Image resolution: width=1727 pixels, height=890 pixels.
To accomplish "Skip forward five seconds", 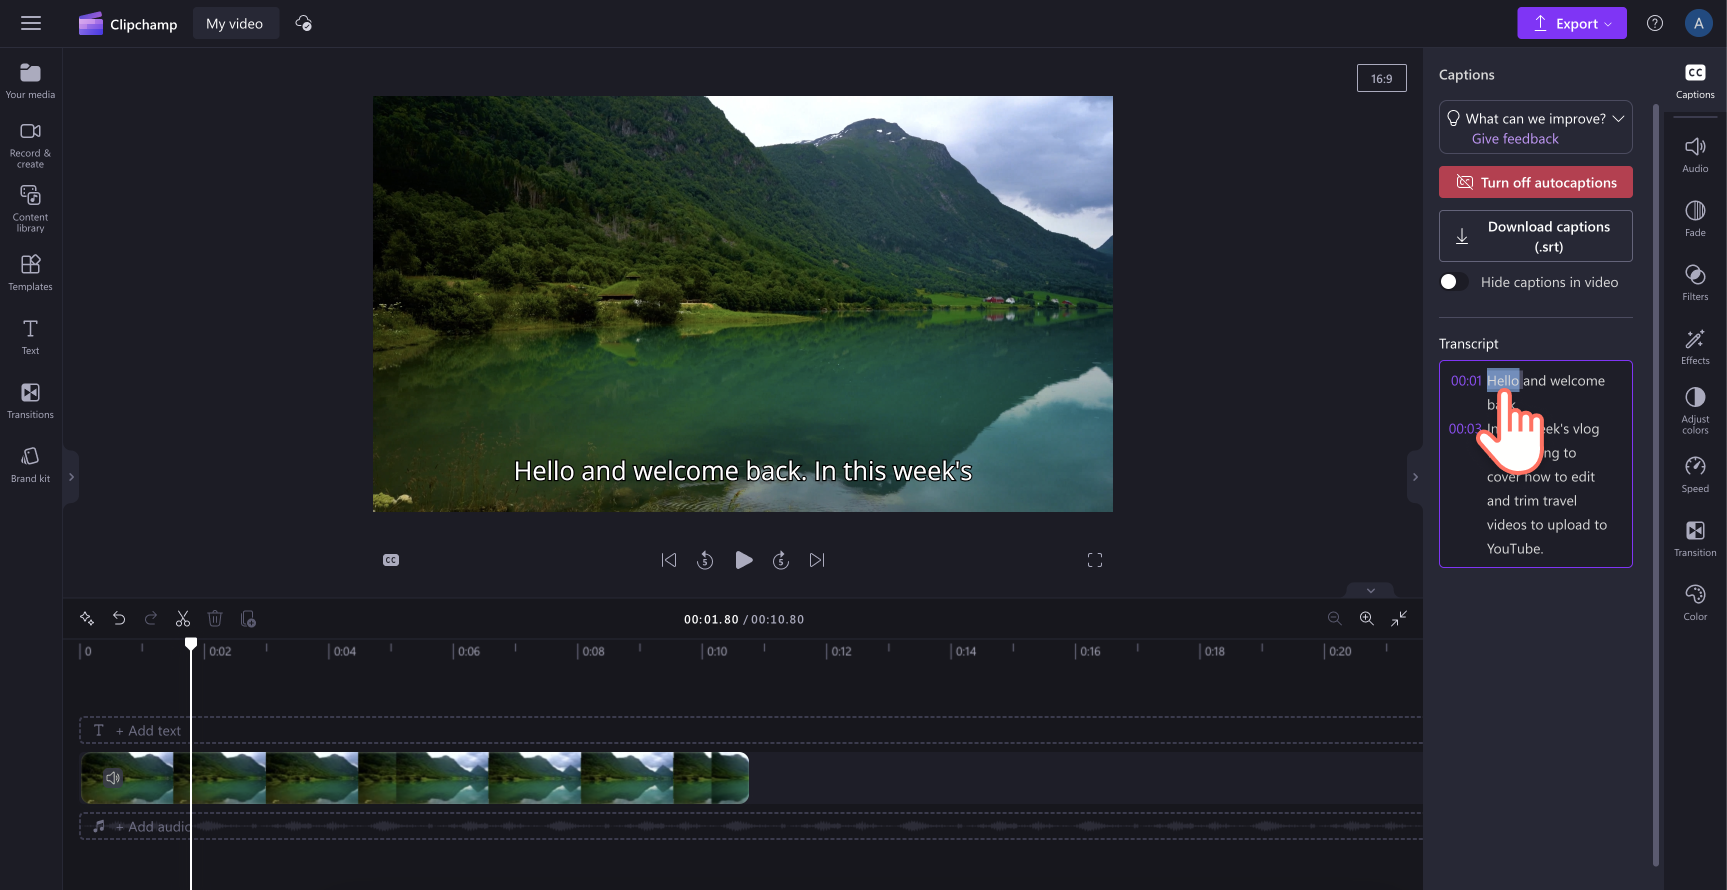I will click(x=781, y=560).
